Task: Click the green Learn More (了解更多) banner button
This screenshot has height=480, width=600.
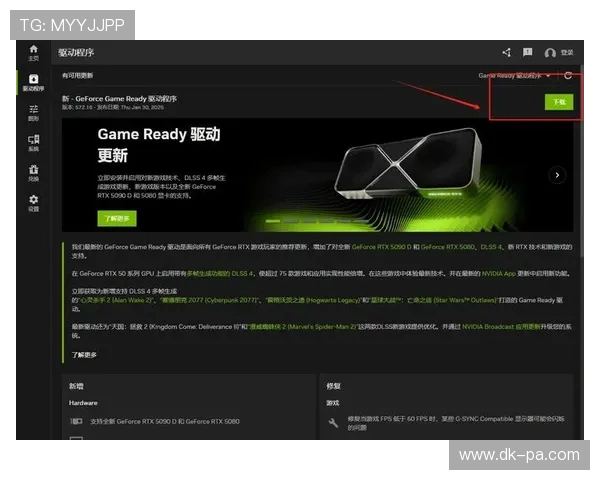Action: 117,218
